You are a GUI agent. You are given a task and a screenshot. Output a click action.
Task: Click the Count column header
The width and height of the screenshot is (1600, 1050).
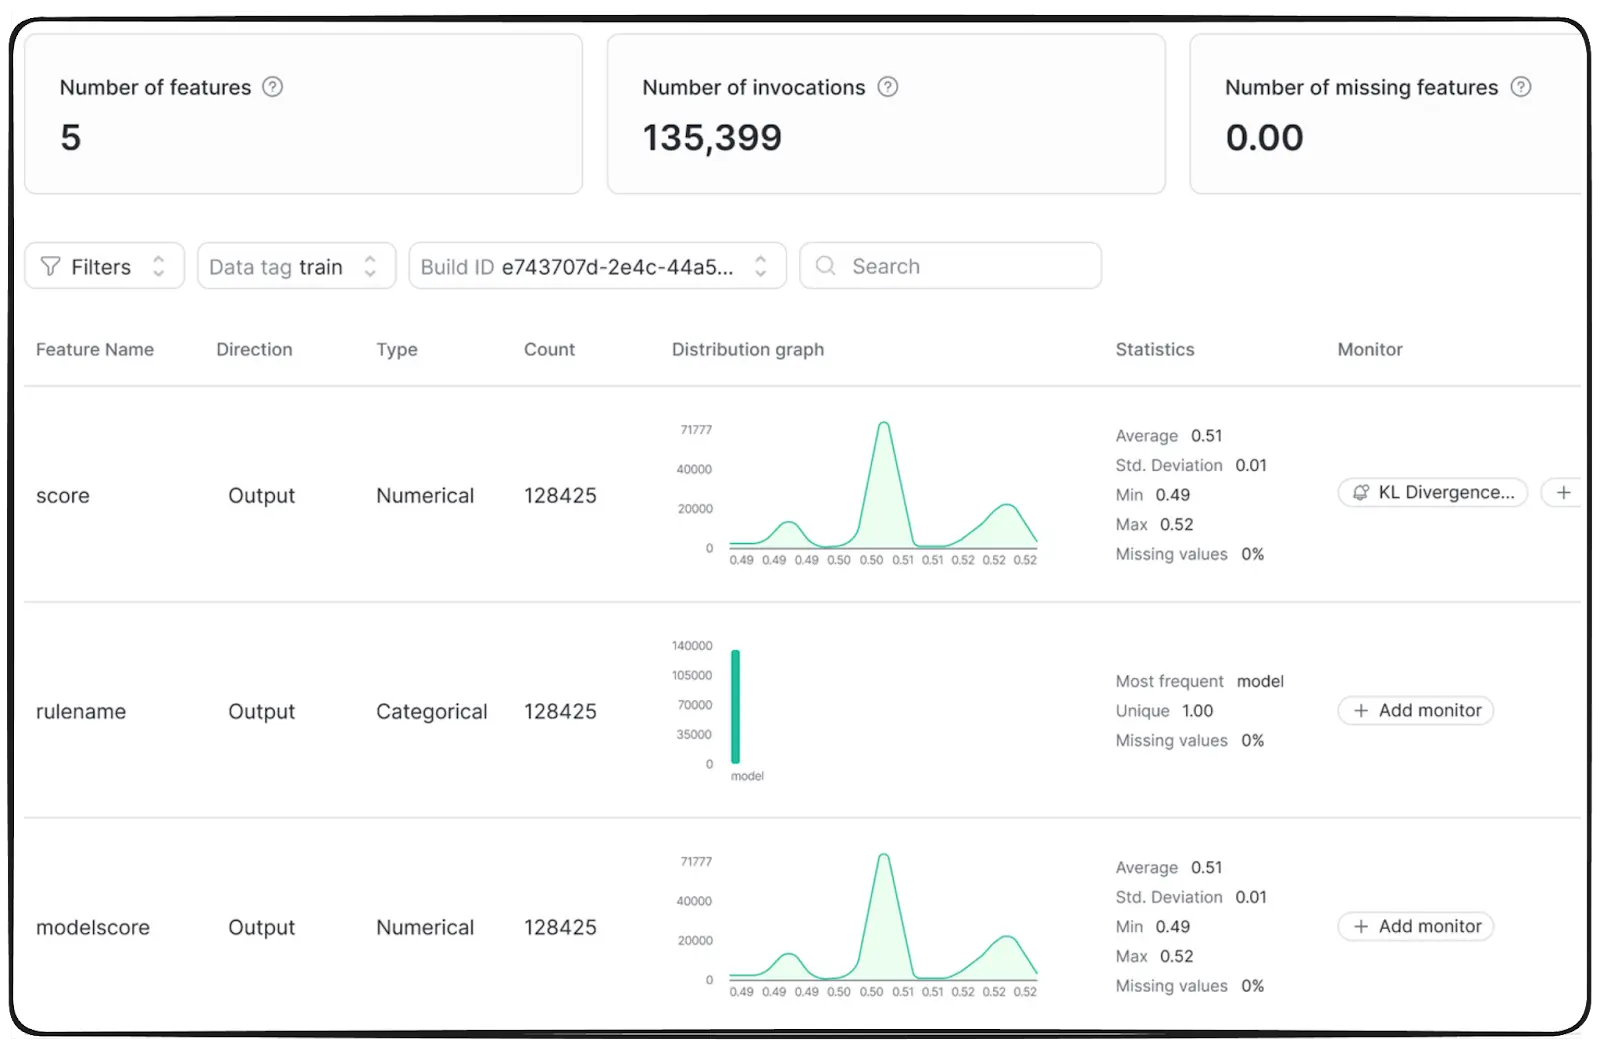[x=548, y=349]
